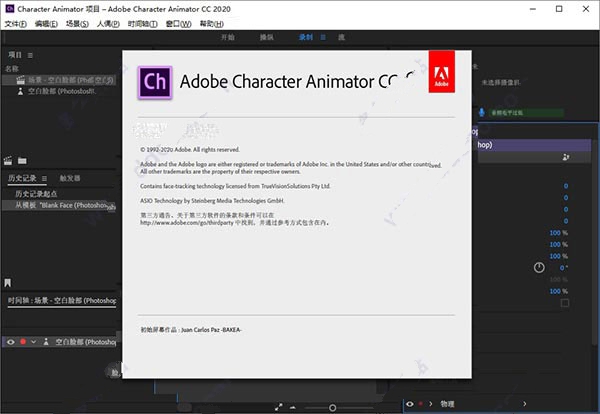Open the 帮助(H) menu
The height and width of the screenshot is (414, 600).
[x=212, y=24]
